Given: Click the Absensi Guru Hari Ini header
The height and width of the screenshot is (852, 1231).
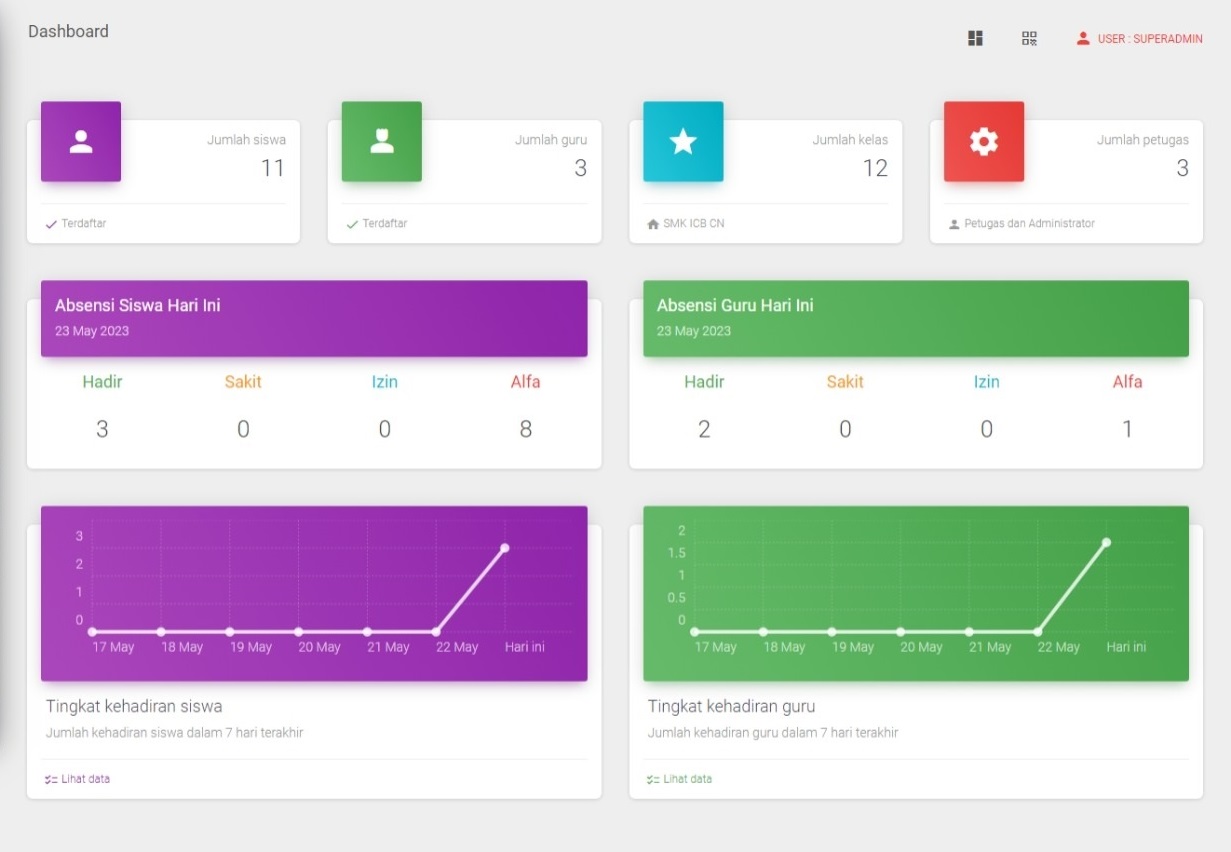Looking at the screenshot, I should click(x=735, y=306).
